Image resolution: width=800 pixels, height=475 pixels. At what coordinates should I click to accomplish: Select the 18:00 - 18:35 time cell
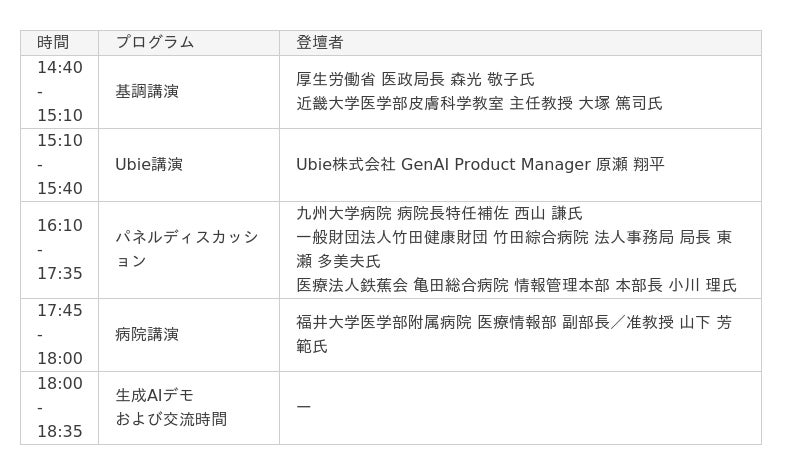[x=59, y=408]
